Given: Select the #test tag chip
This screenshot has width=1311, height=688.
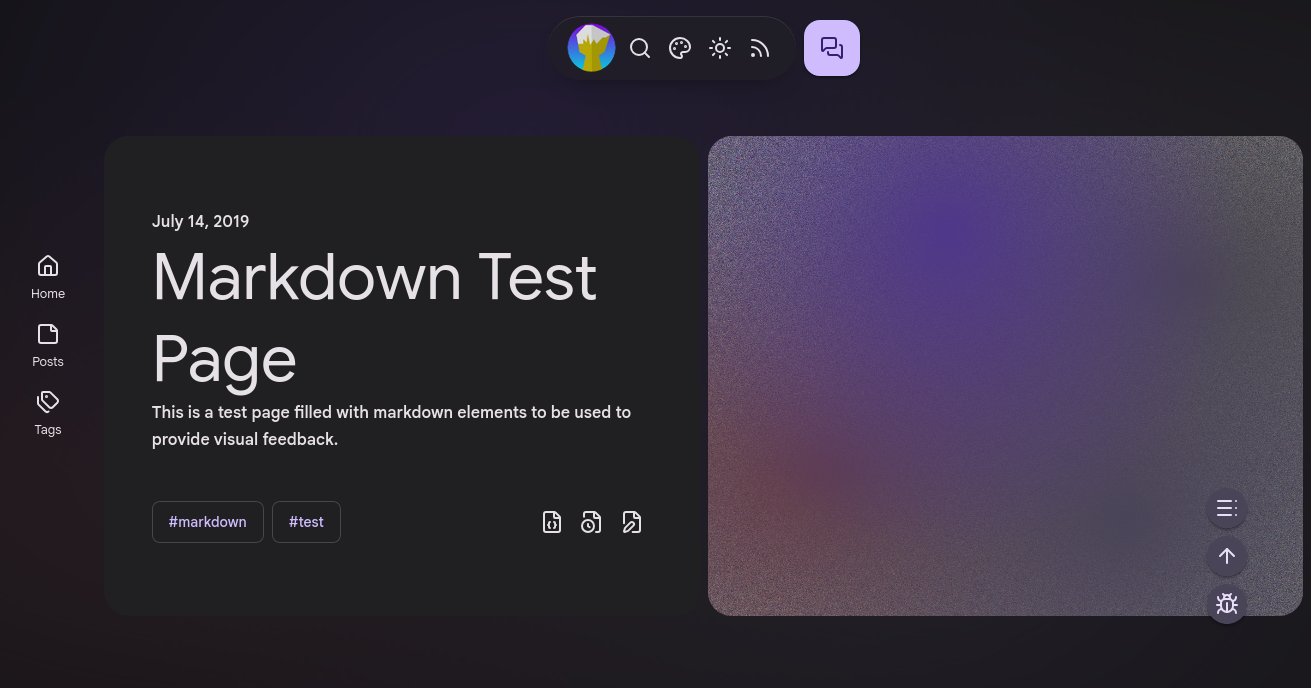Looking at the screenshot, I should point(306,522).
